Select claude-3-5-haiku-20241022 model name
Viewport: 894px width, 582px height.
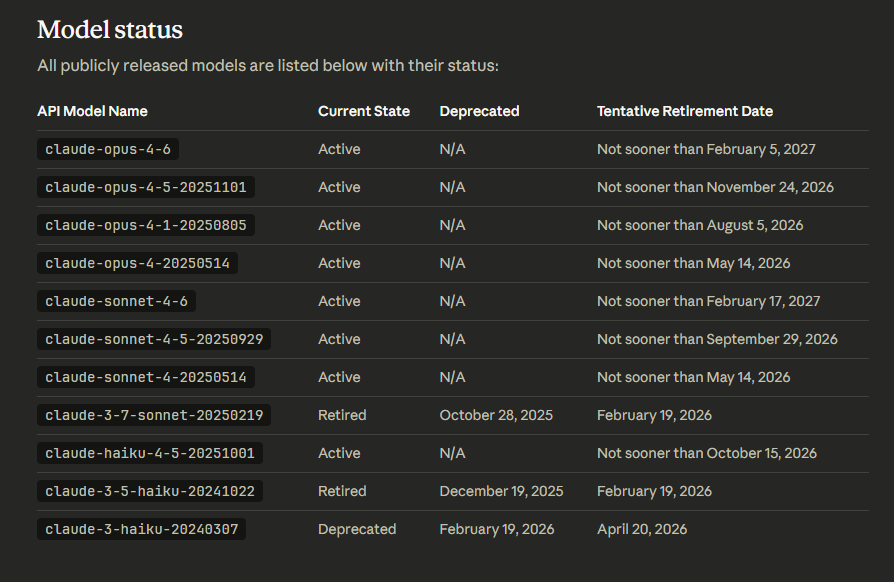[150, 491]
